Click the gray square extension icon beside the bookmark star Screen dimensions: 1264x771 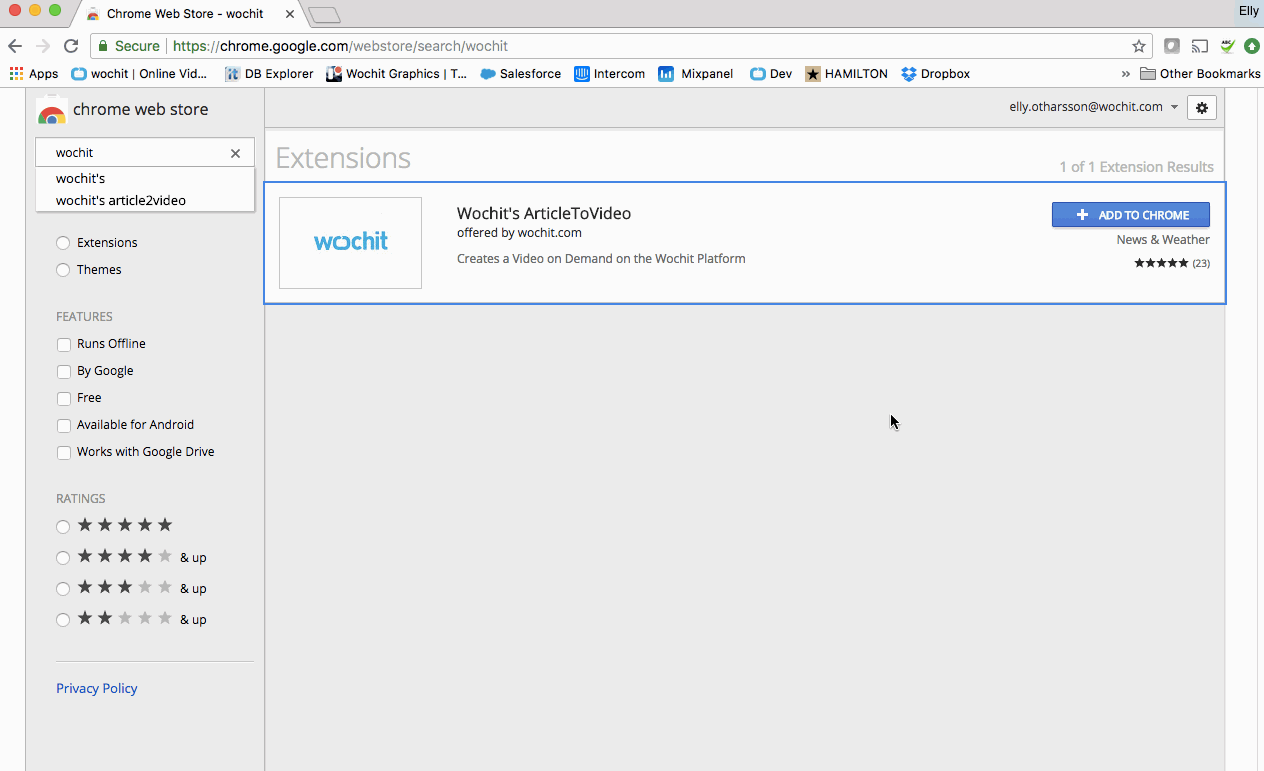tap(1172, 46)
